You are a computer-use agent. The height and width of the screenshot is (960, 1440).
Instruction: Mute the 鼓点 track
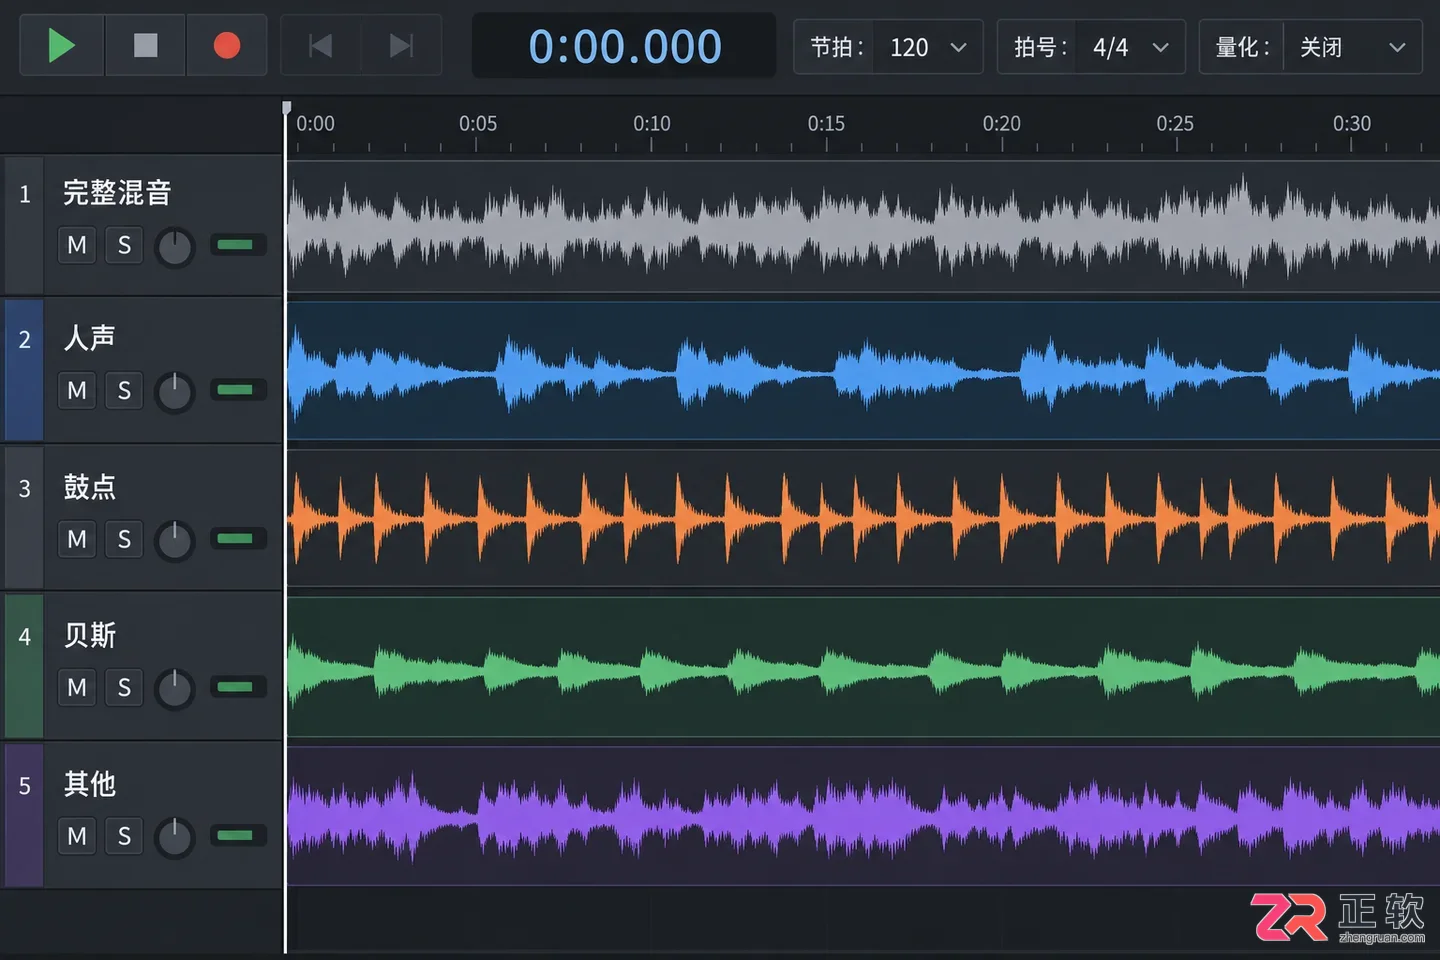click(77, 539)
